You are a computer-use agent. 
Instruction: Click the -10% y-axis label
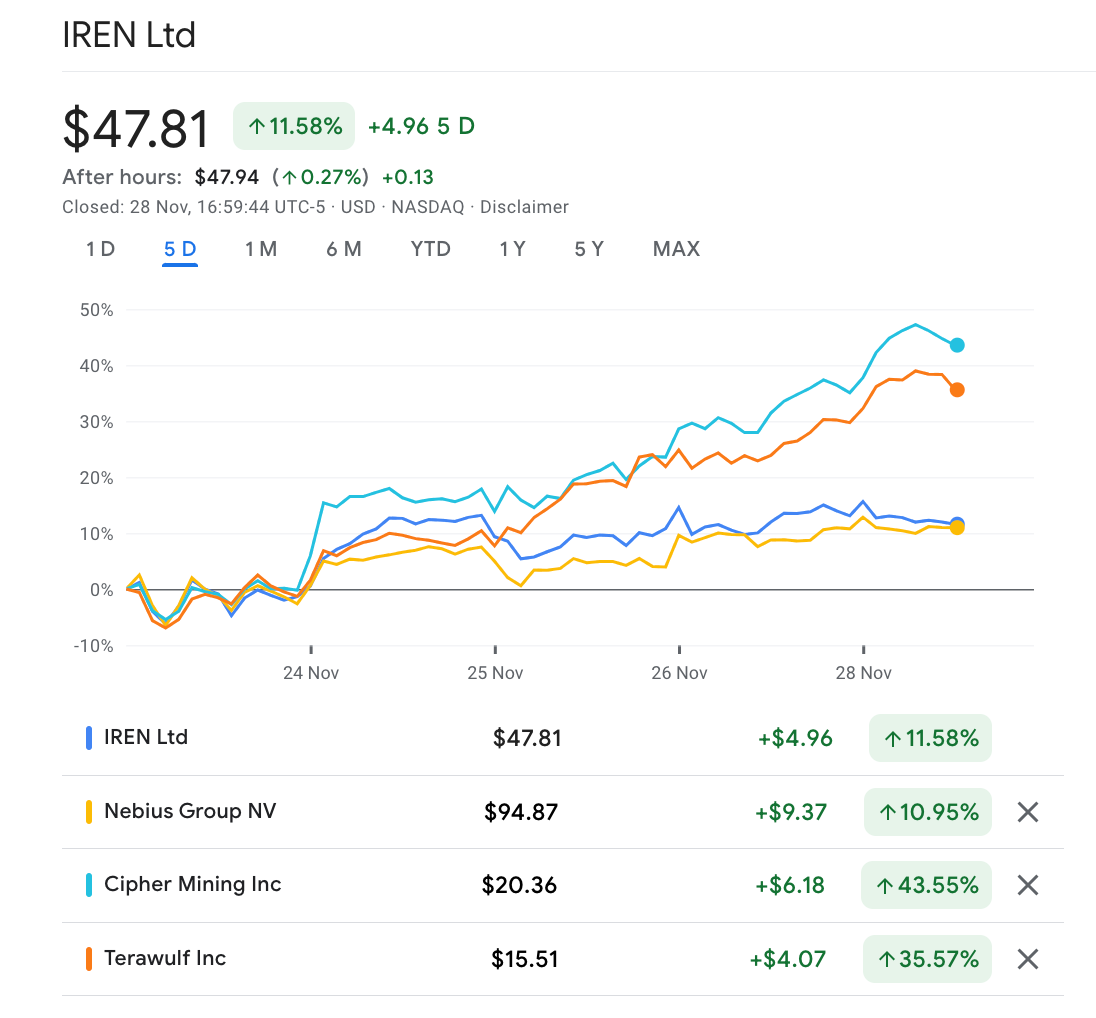(93, 645)
